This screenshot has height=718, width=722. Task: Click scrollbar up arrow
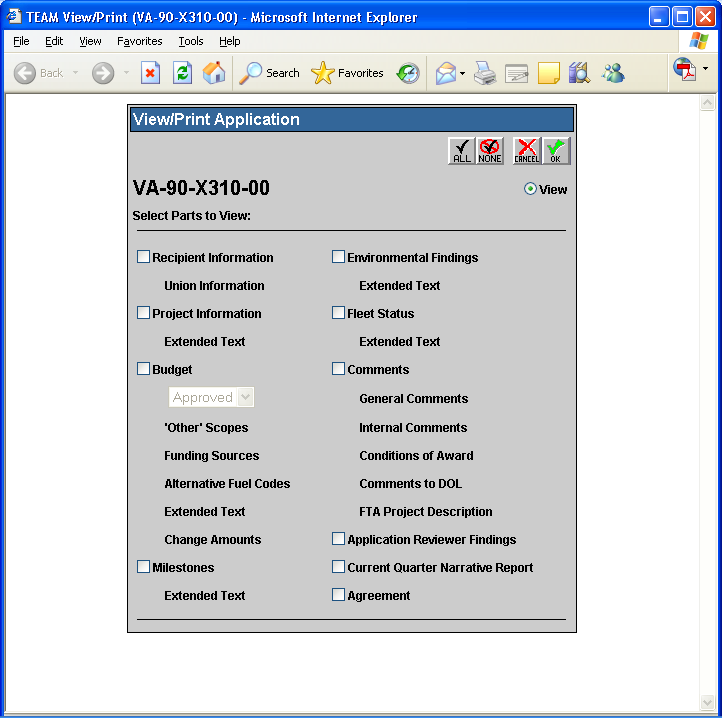(707, 103)
